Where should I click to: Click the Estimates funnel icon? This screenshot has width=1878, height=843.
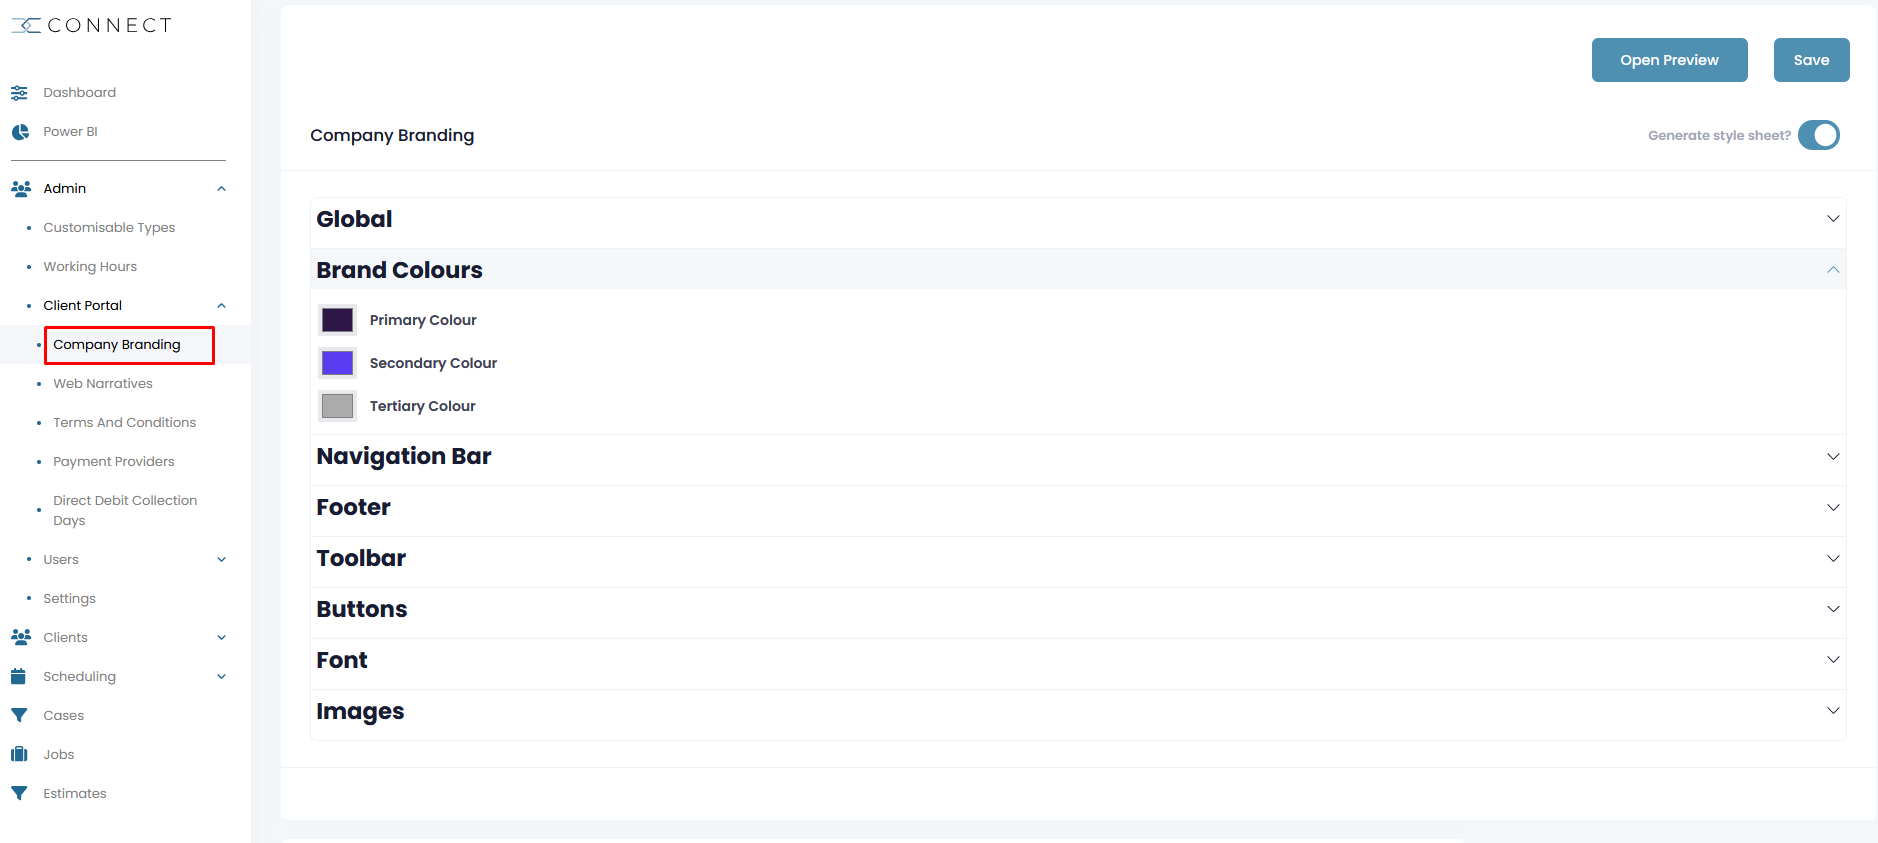pyautogui.click(x=19, y=793)
